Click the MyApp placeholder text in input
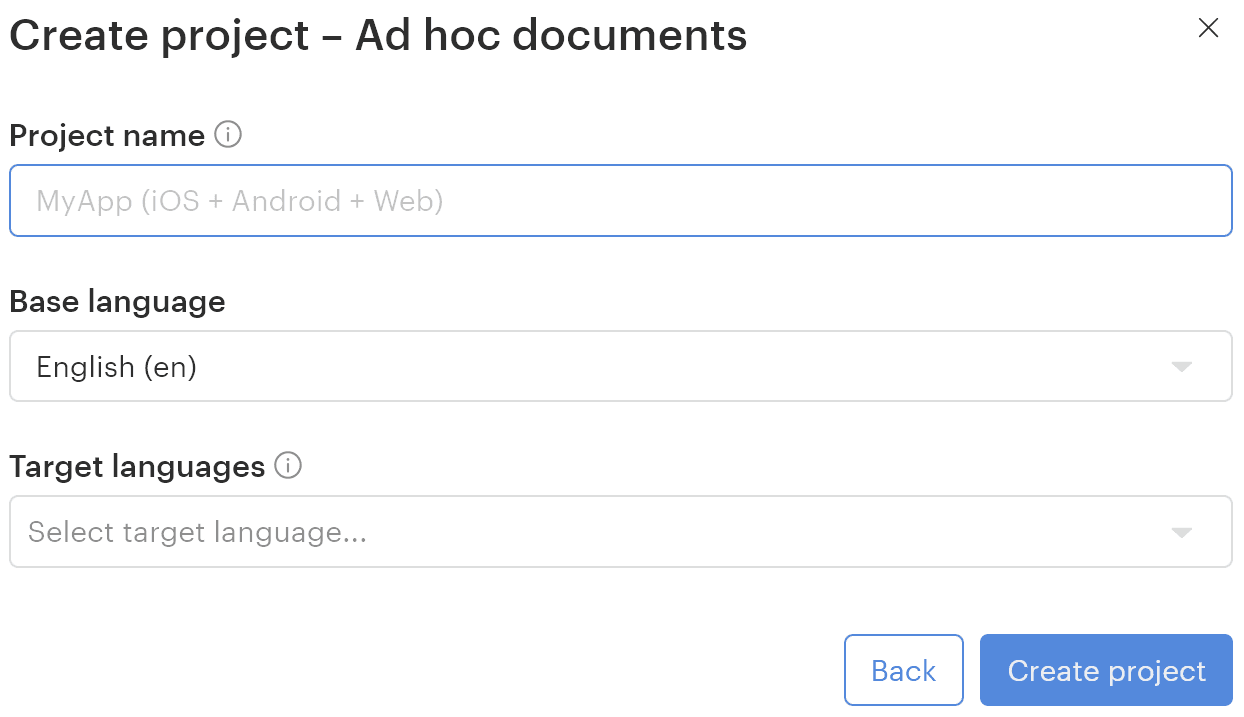Screen dimensions: 1244x717 [240, 201]
